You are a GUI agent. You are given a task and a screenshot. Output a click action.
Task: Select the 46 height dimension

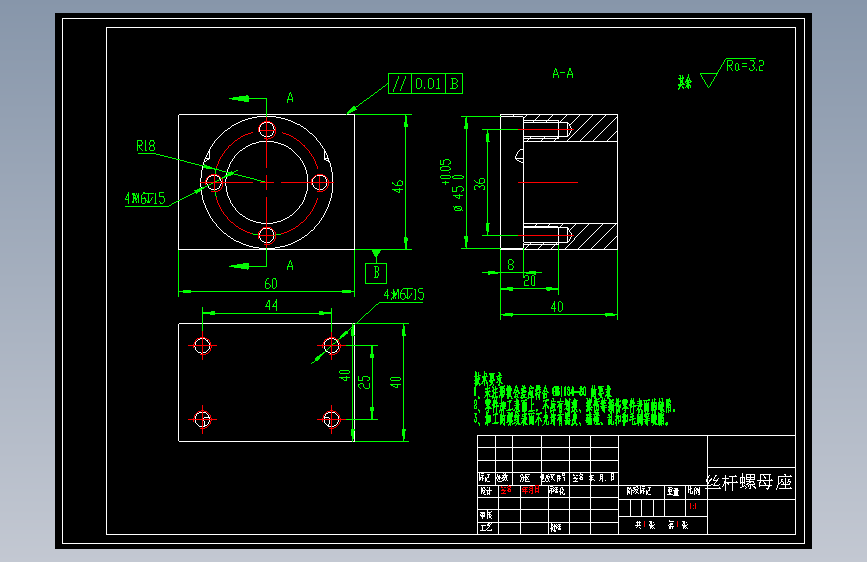click(x=398, y=186)
